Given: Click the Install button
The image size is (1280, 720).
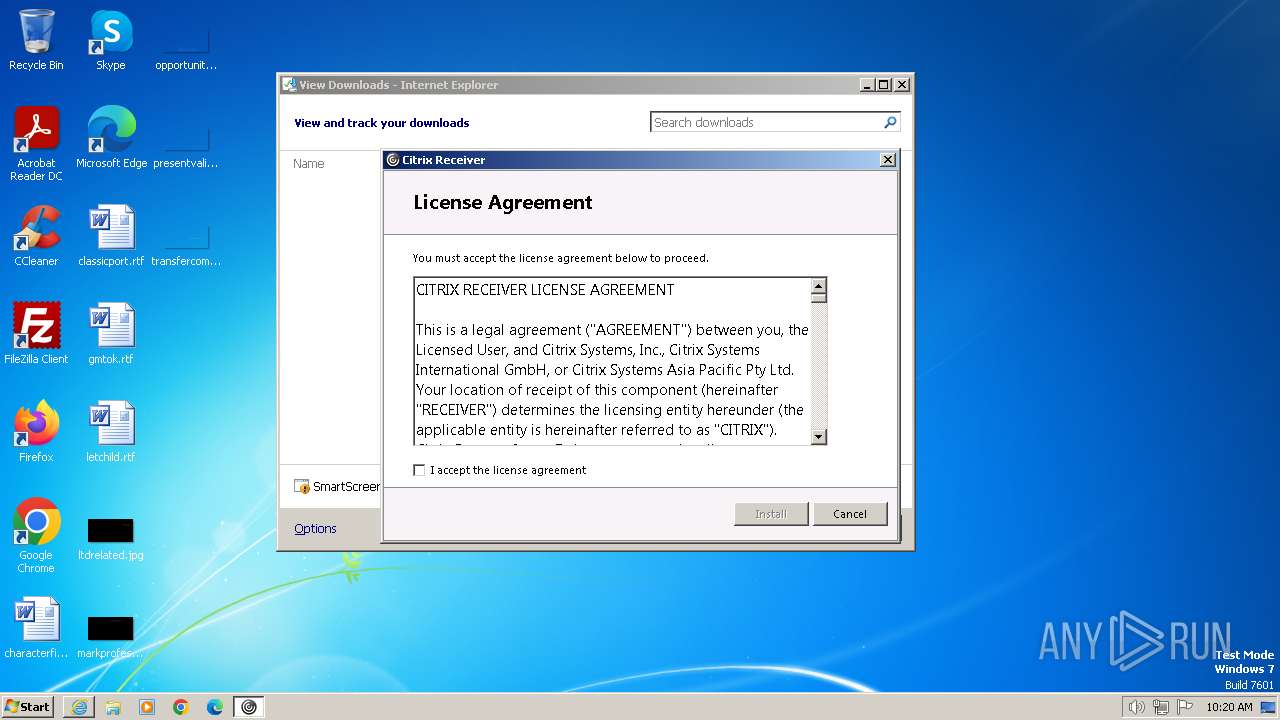Looking at the screenshot, I should 771,514.
